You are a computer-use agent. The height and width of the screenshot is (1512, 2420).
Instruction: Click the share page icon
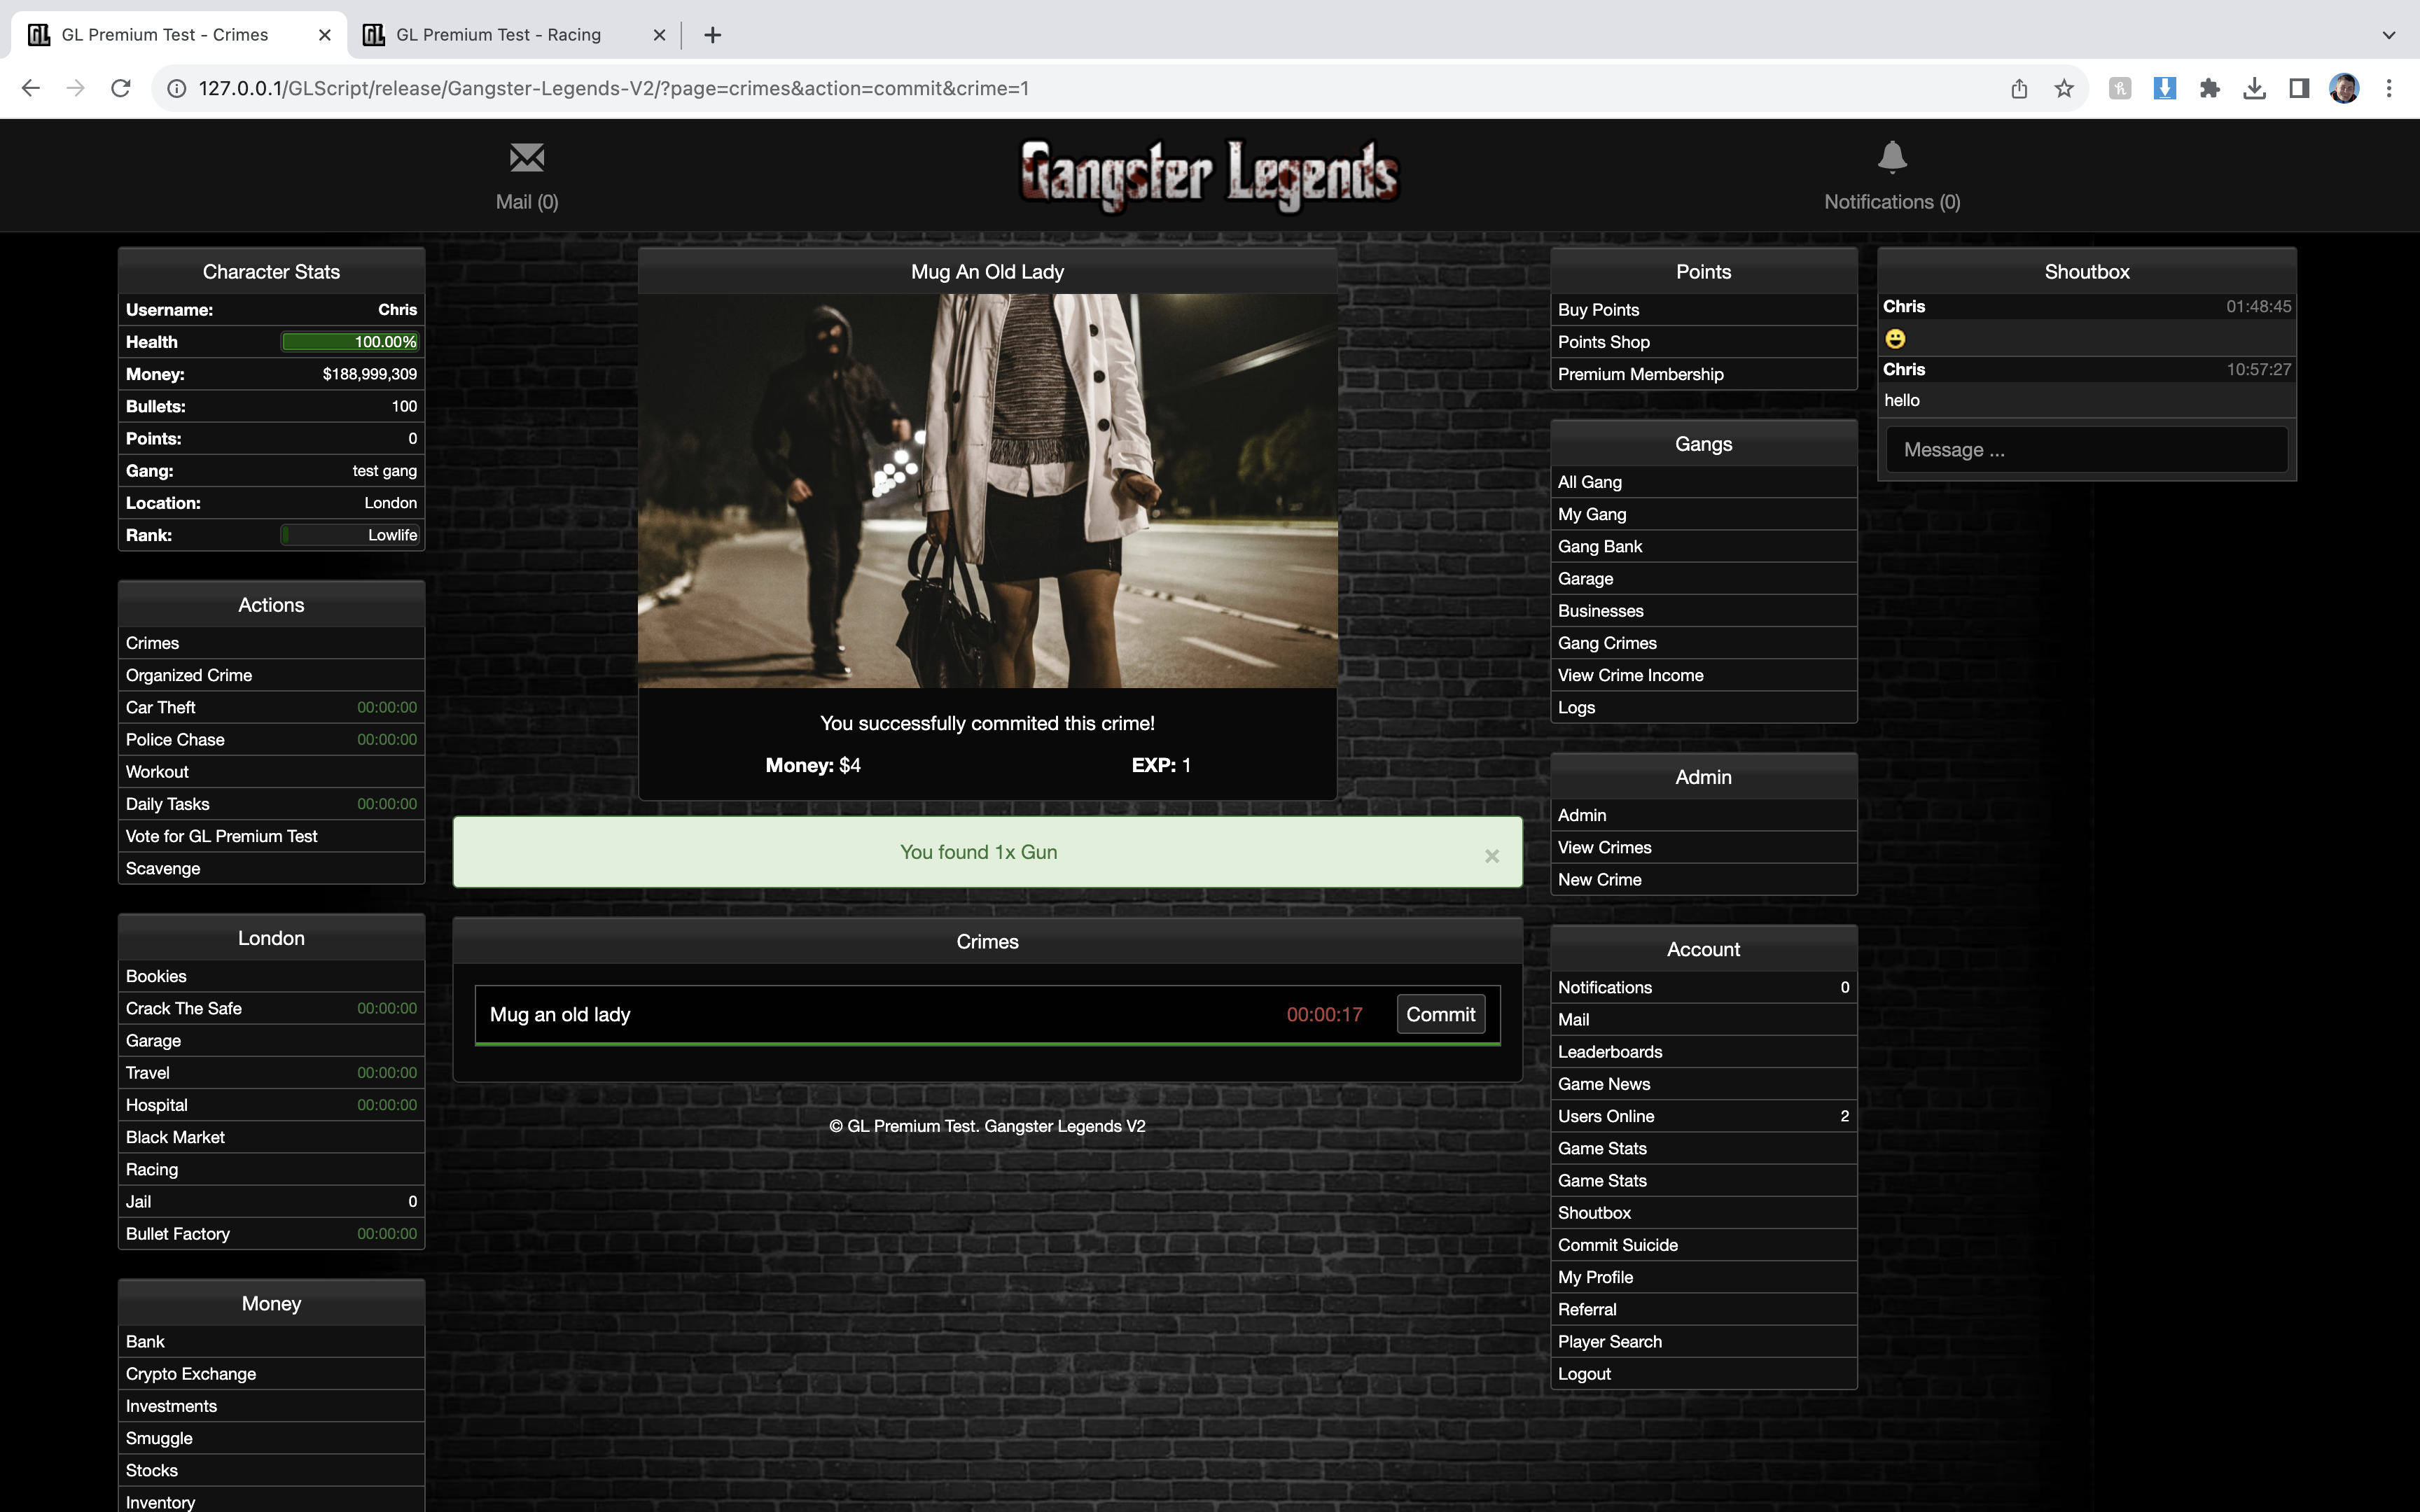point(2019,88)
